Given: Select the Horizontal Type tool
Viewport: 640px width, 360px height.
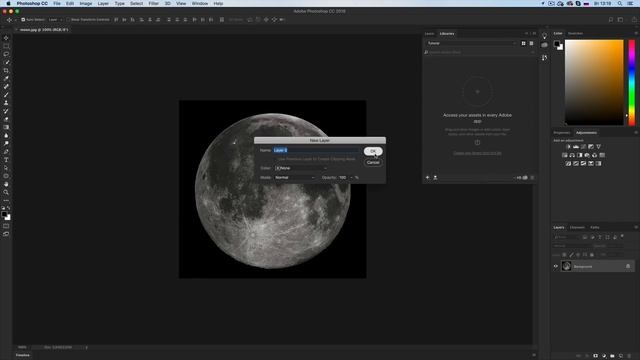Looking at the screenshot, I should point(6,160).
